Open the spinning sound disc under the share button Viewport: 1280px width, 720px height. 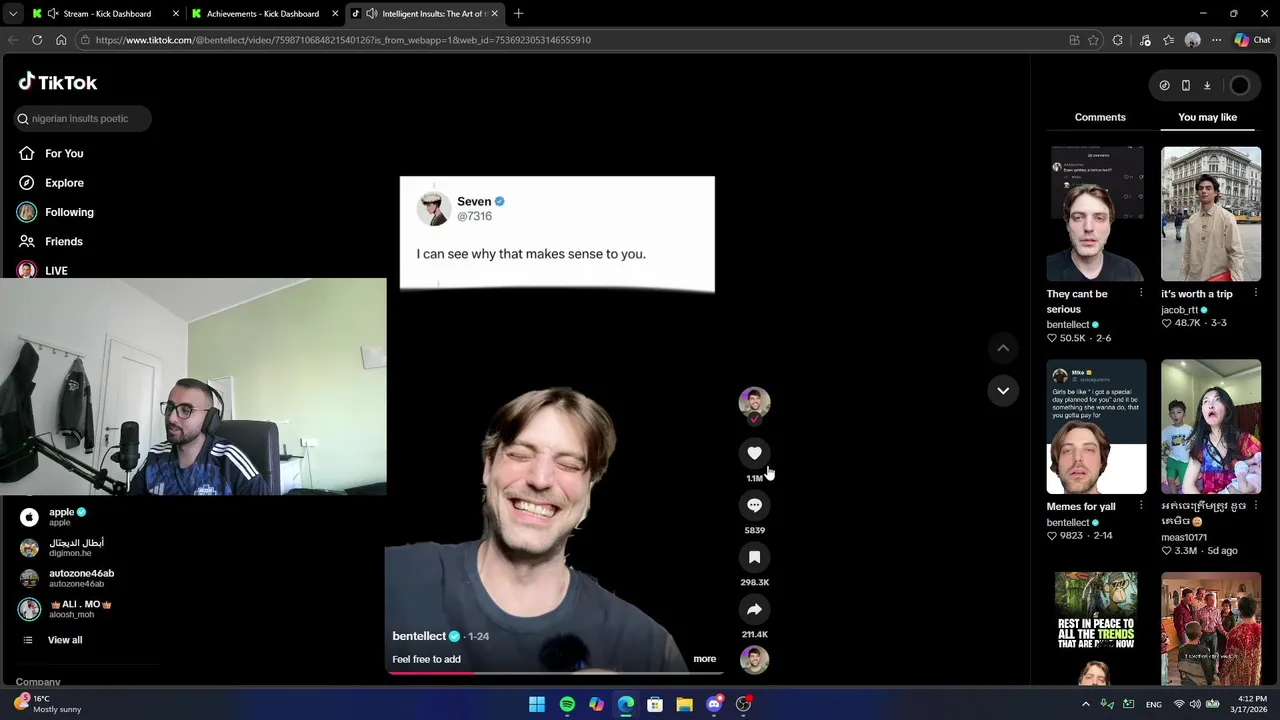[754, 659]
